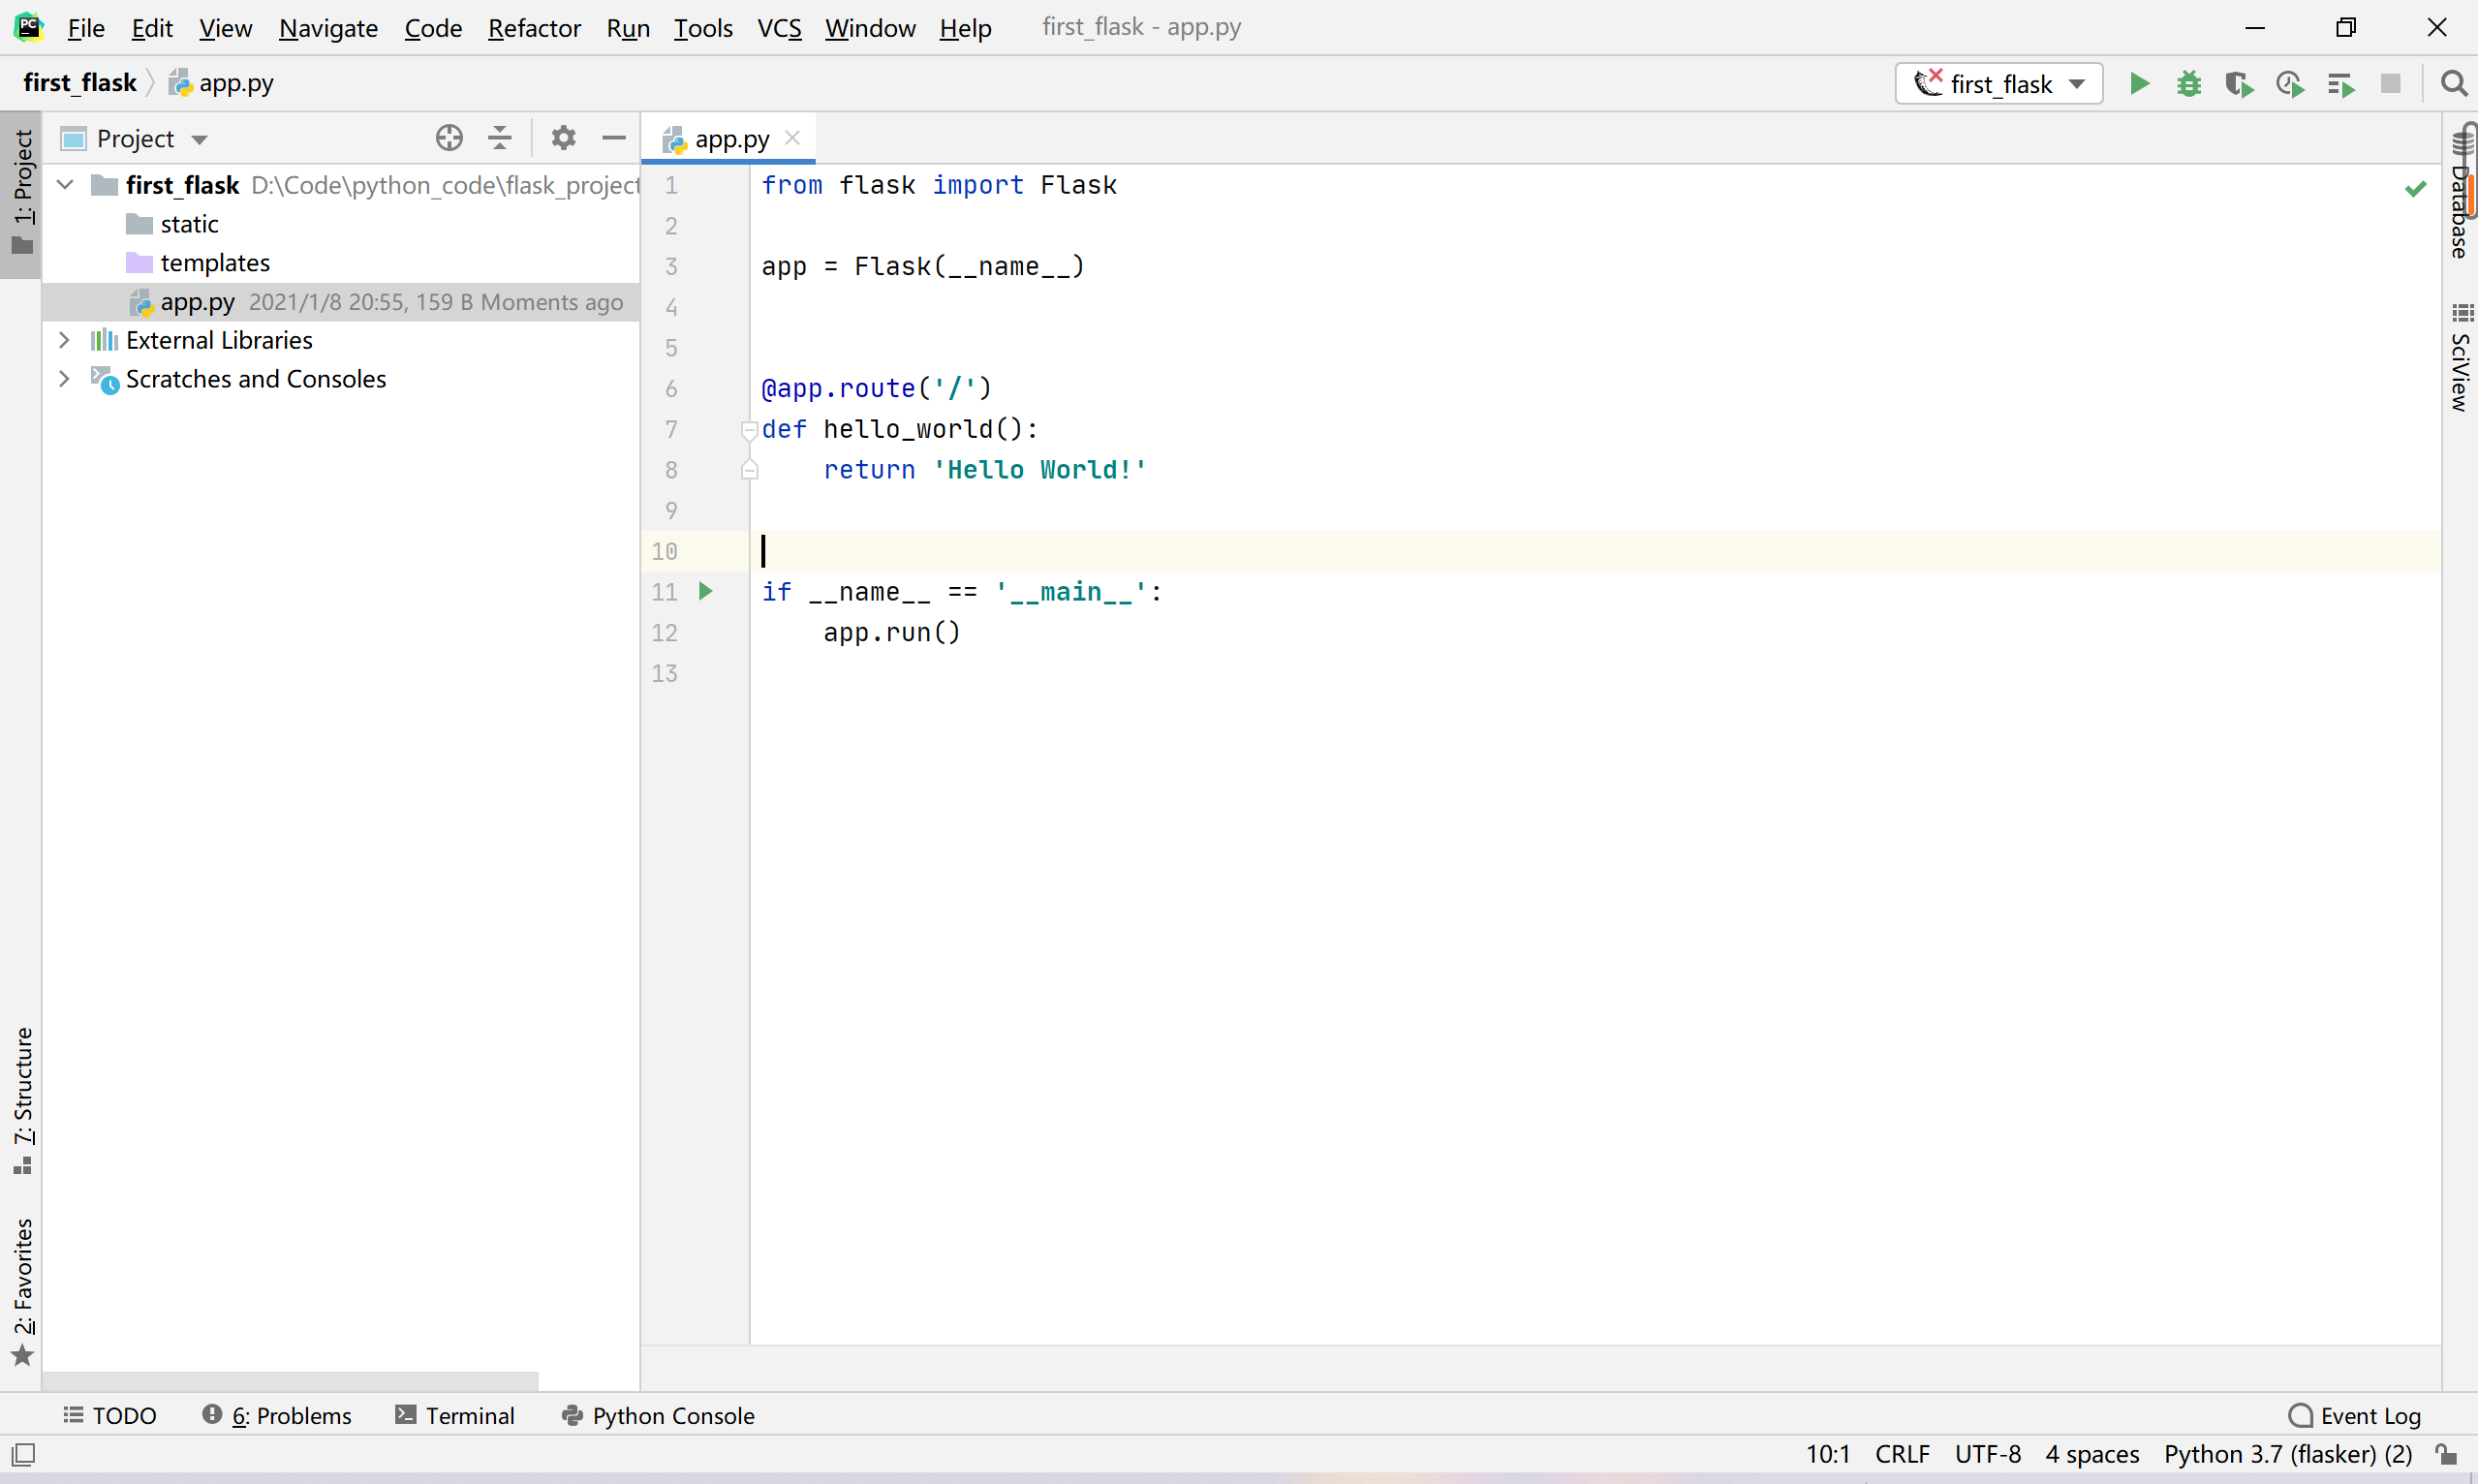This screenshot has height=1484, width=2478.
Task: Toggle tool window bars corner icon
Action: click(24, 1454)
